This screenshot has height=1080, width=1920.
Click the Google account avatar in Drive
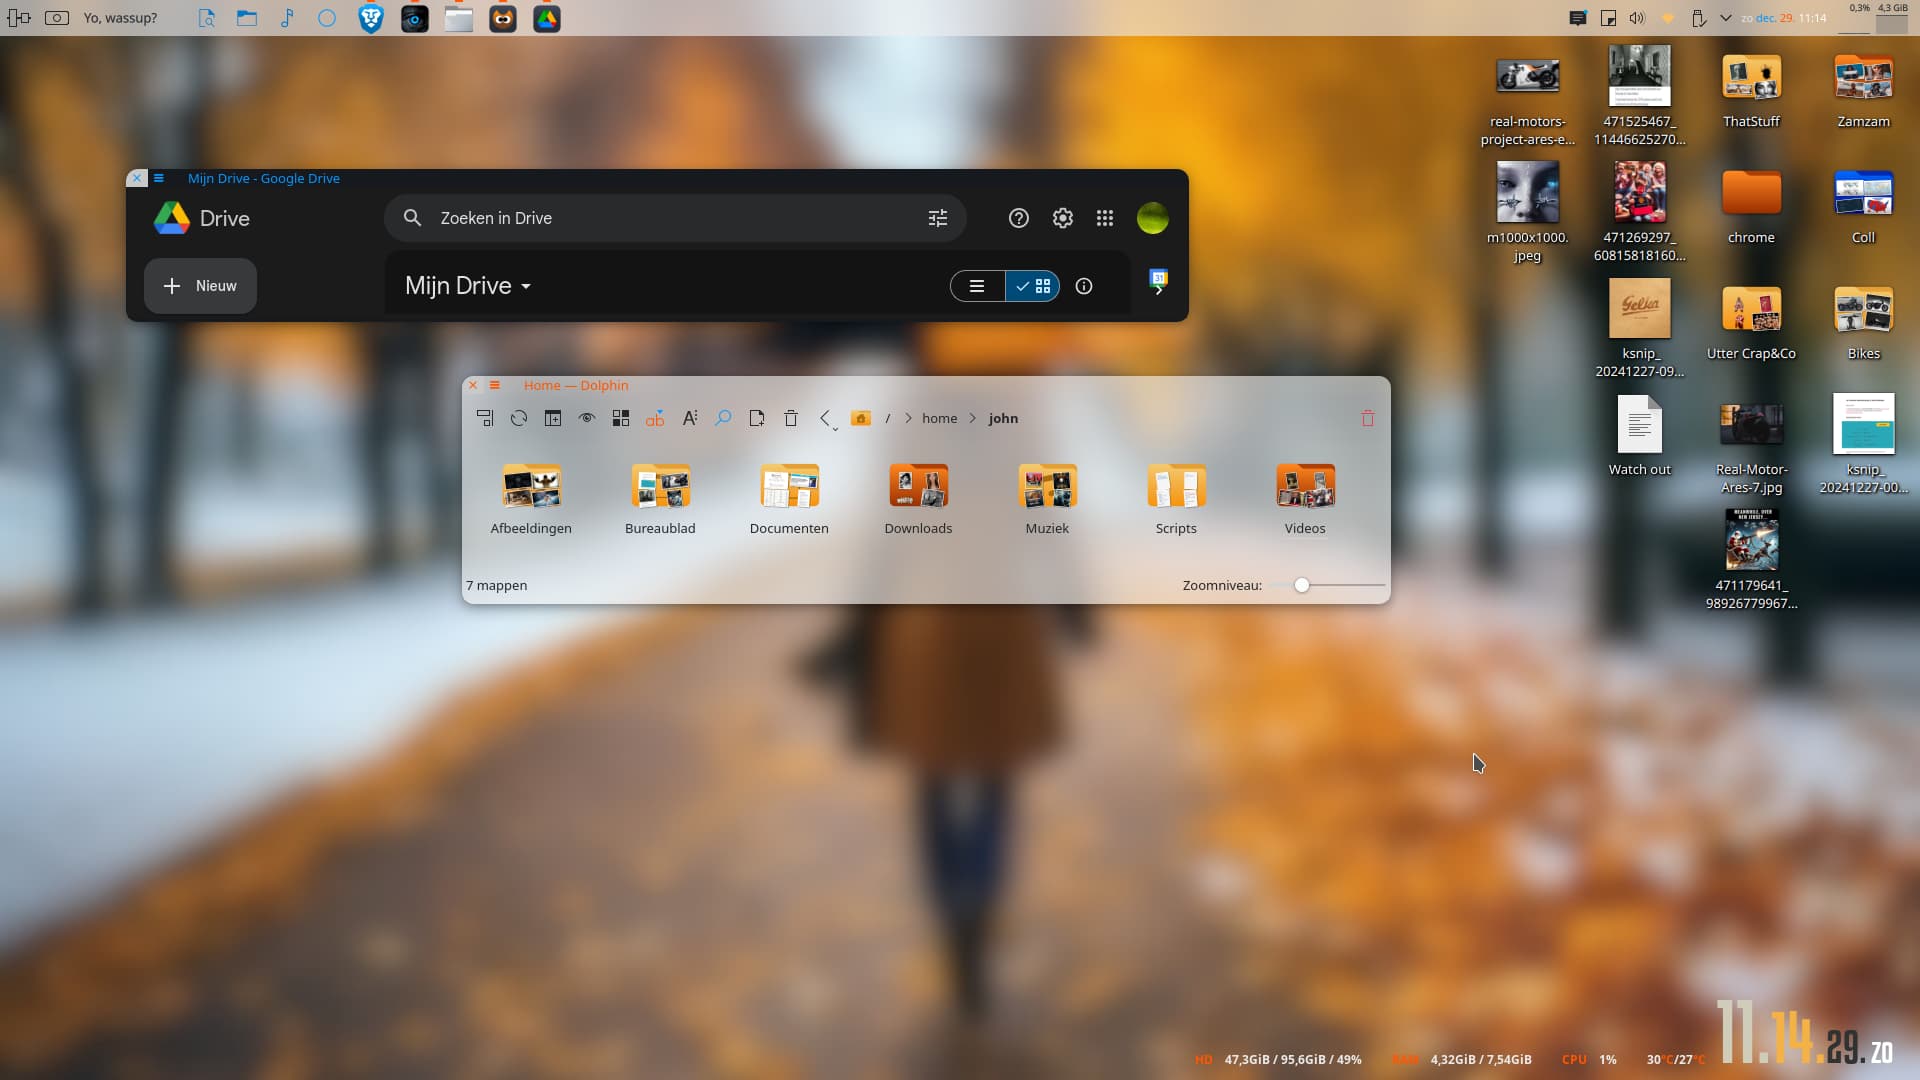1153,218
